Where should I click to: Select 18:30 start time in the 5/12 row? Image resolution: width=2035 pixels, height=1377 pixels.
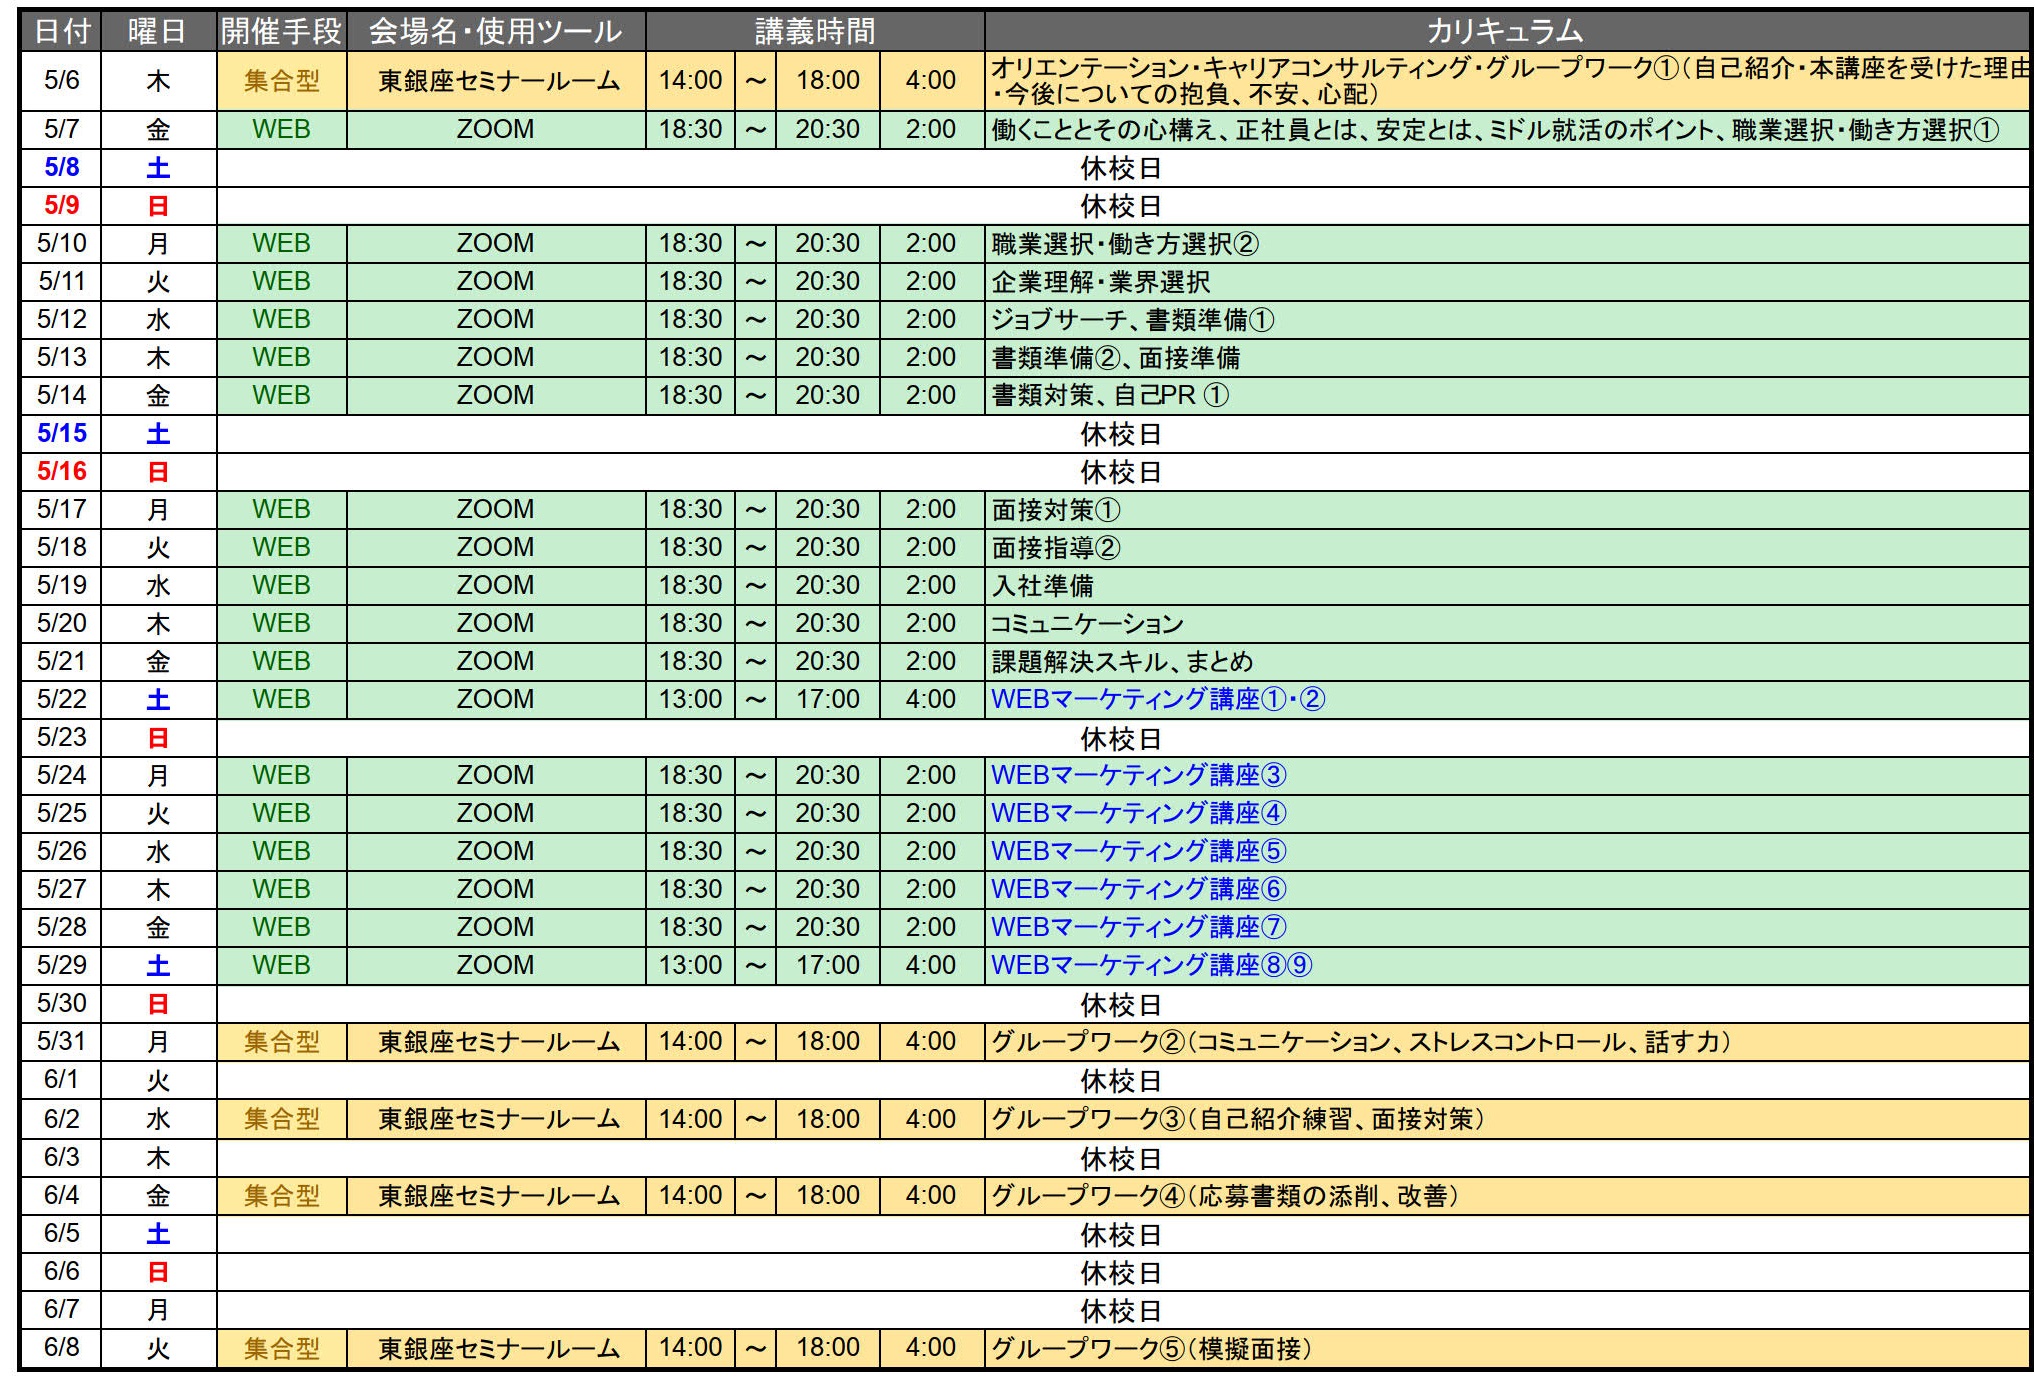pos(690,320)
